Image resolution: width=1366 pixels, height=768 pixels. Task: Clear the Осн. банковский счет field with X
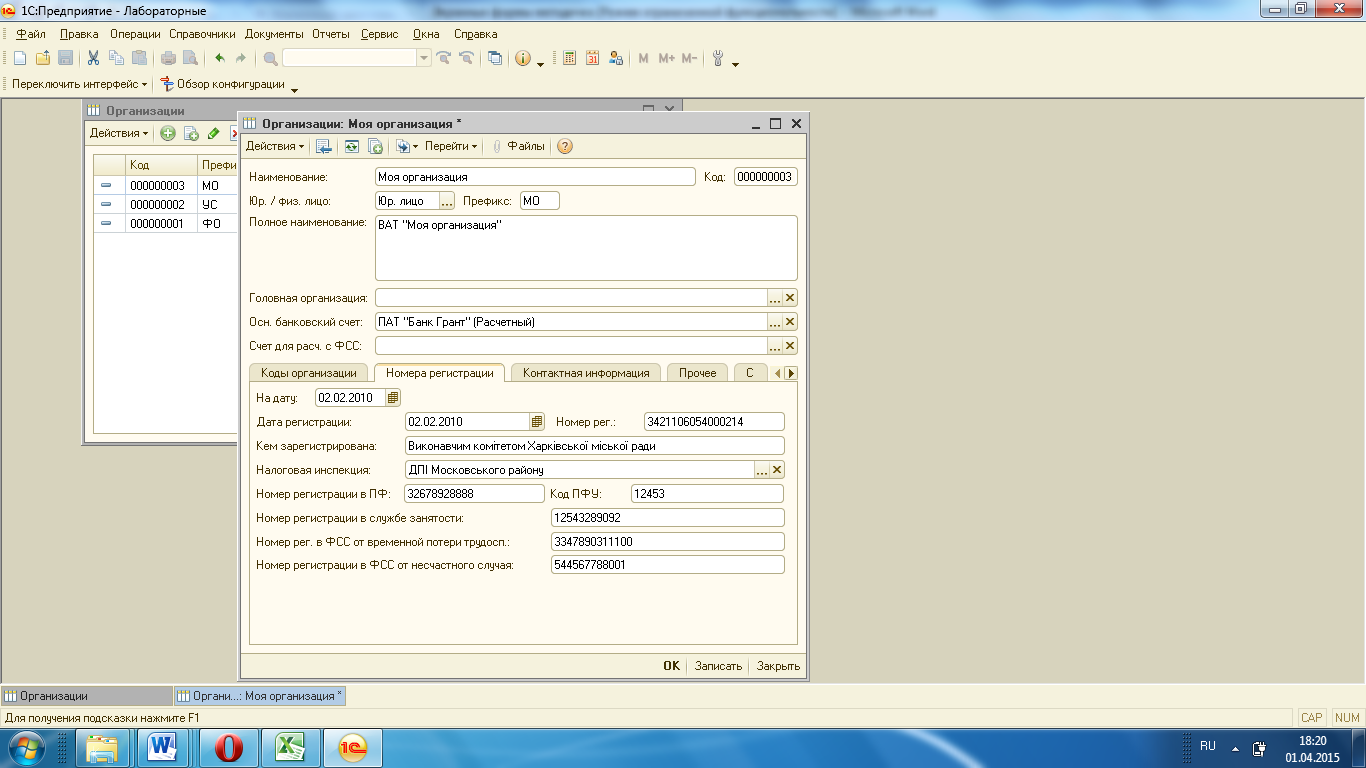(789, 322)
